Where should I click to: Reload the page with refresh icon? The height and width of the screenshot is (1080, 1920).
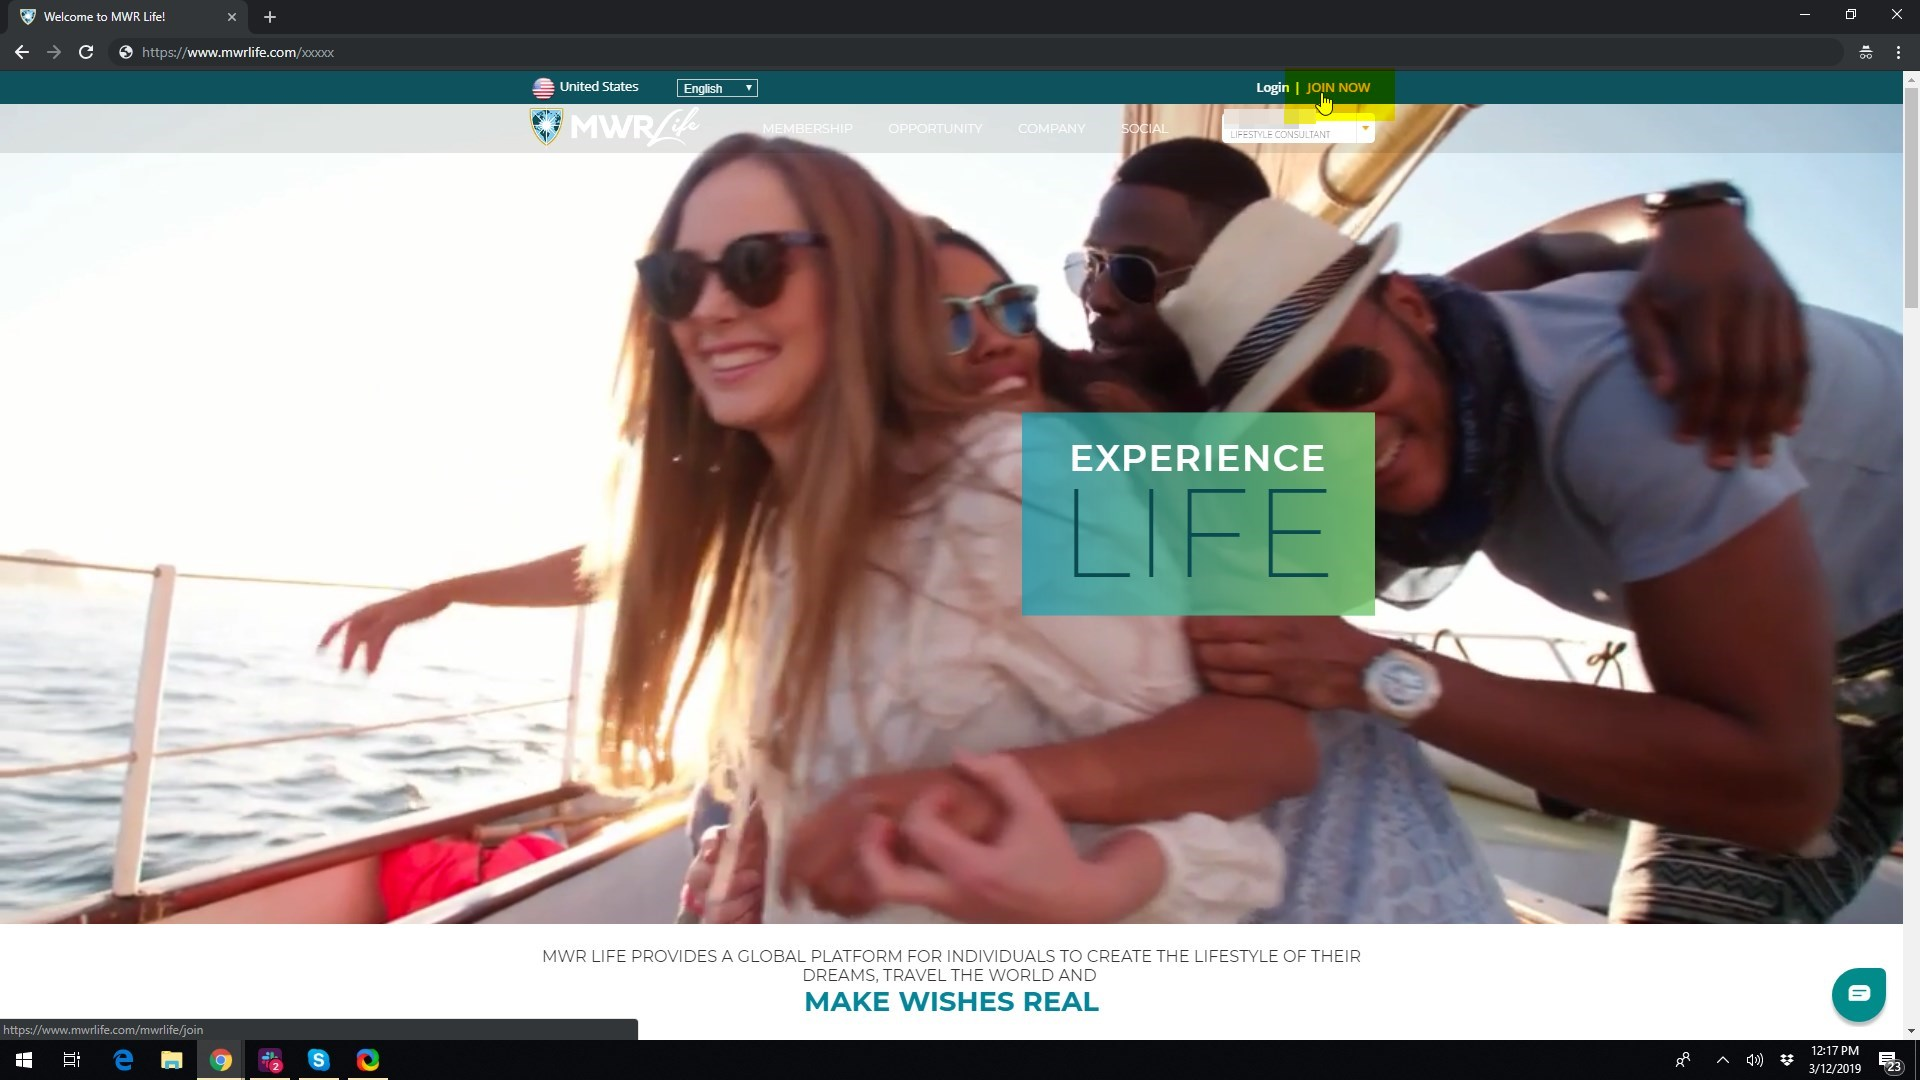coord(86,52)
